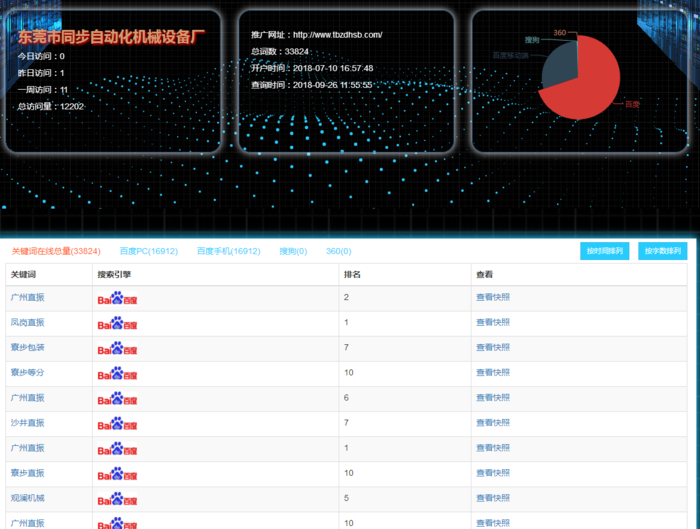
Task: Click the 寮步直振 keyword
Action: click(27, 473)
